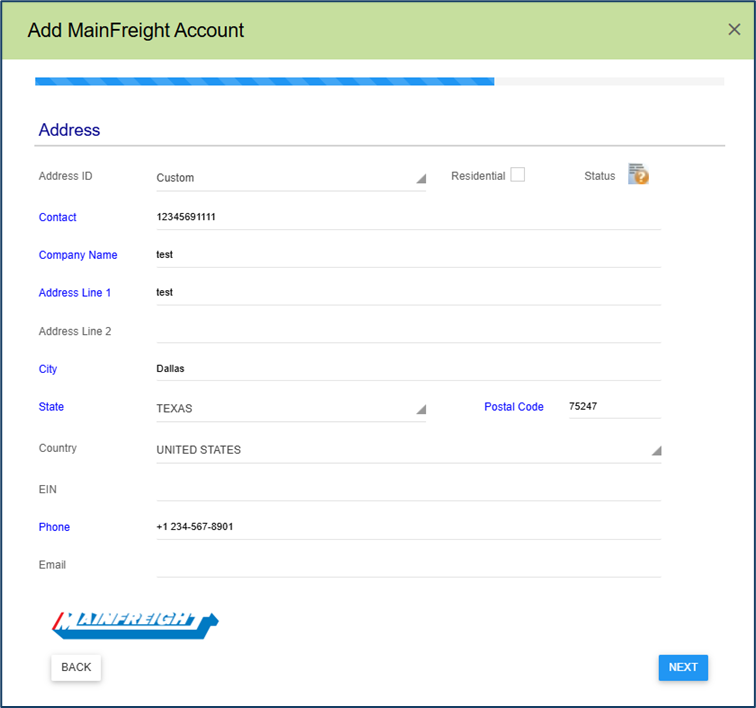Open the Country dropdown list
This screenshot has height=708, width=756.
[408, 450]
